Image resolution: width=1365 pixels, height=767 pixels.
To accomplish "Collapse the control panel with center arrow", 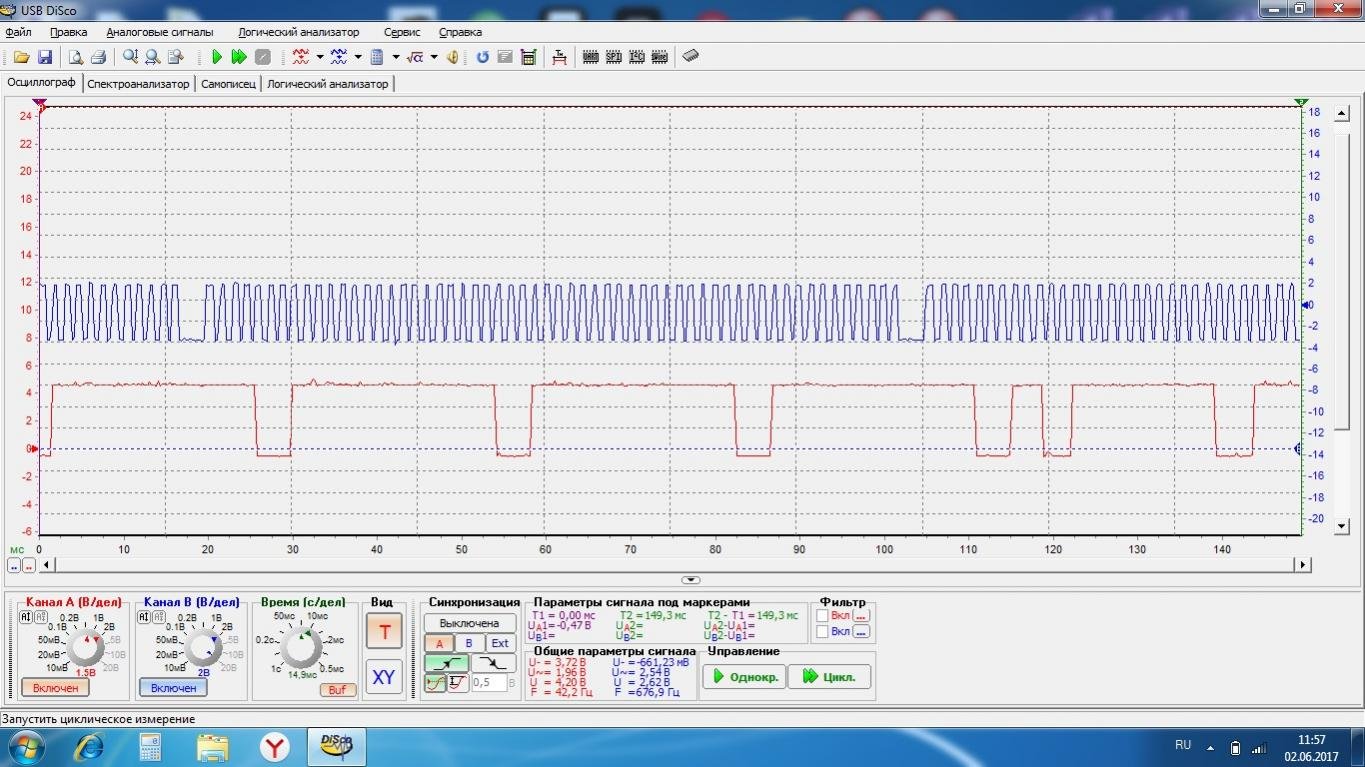I will click(x=691, y=580).
